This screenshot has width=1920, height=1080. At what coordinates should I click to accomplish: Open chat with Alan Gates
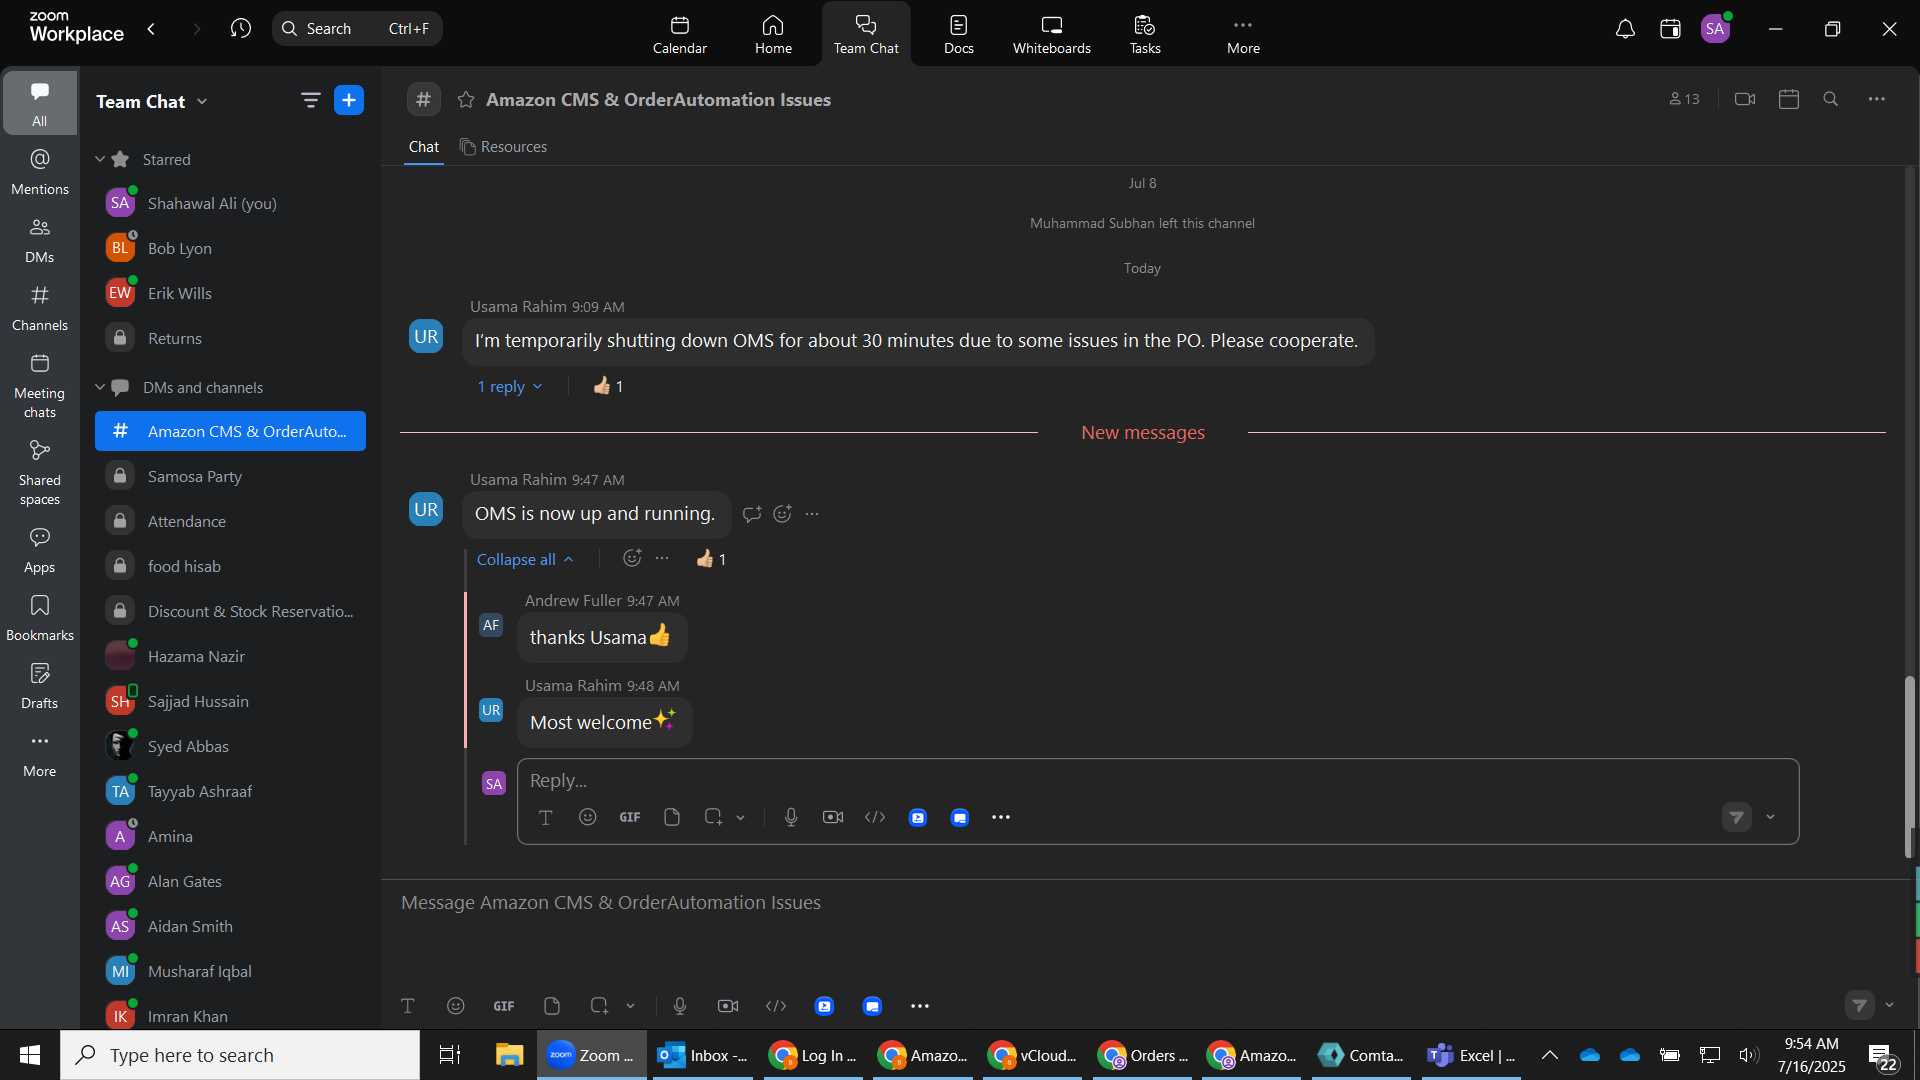tap(230, 881)
